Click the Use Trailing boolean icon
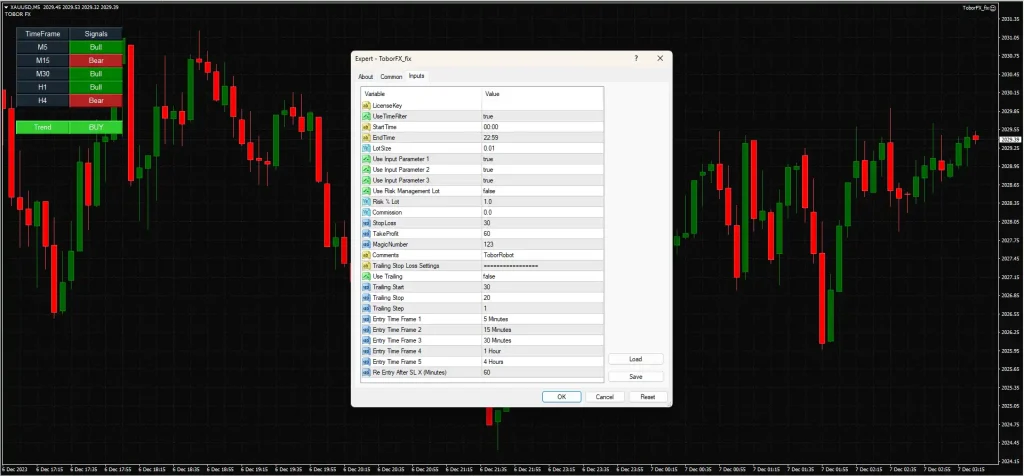Screen dimensions: 1024x476 point(366,276)
